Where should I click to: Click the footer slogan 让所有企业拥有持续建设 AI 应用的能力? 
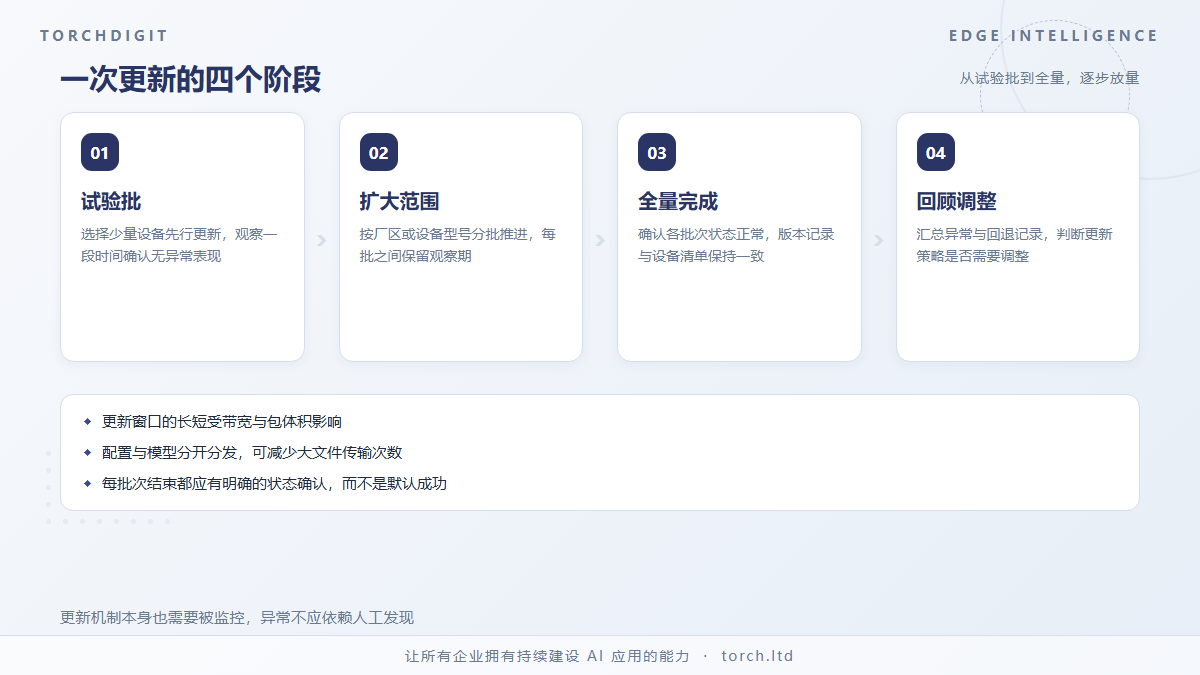547,656
